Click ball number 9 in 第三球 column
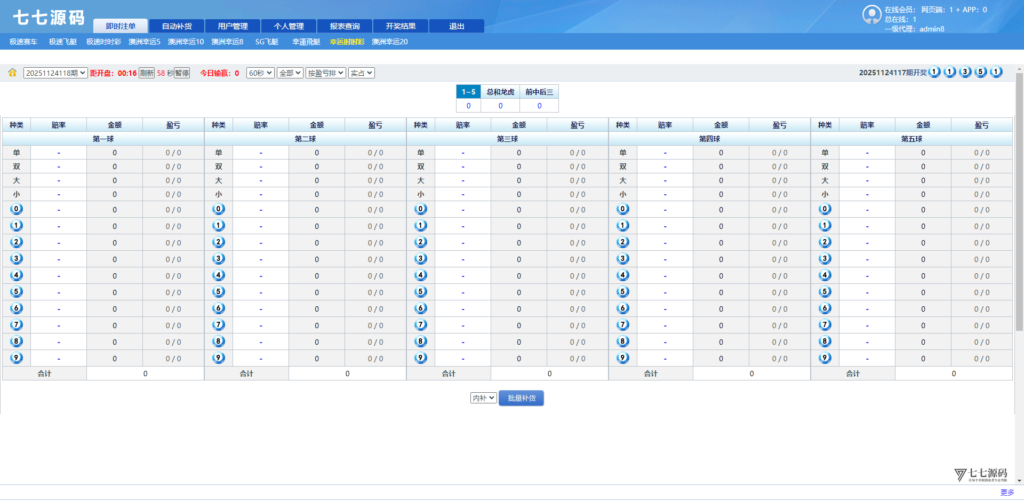Image resolution: width=1024 pixels, height=500 pixels. click(420, 358)
